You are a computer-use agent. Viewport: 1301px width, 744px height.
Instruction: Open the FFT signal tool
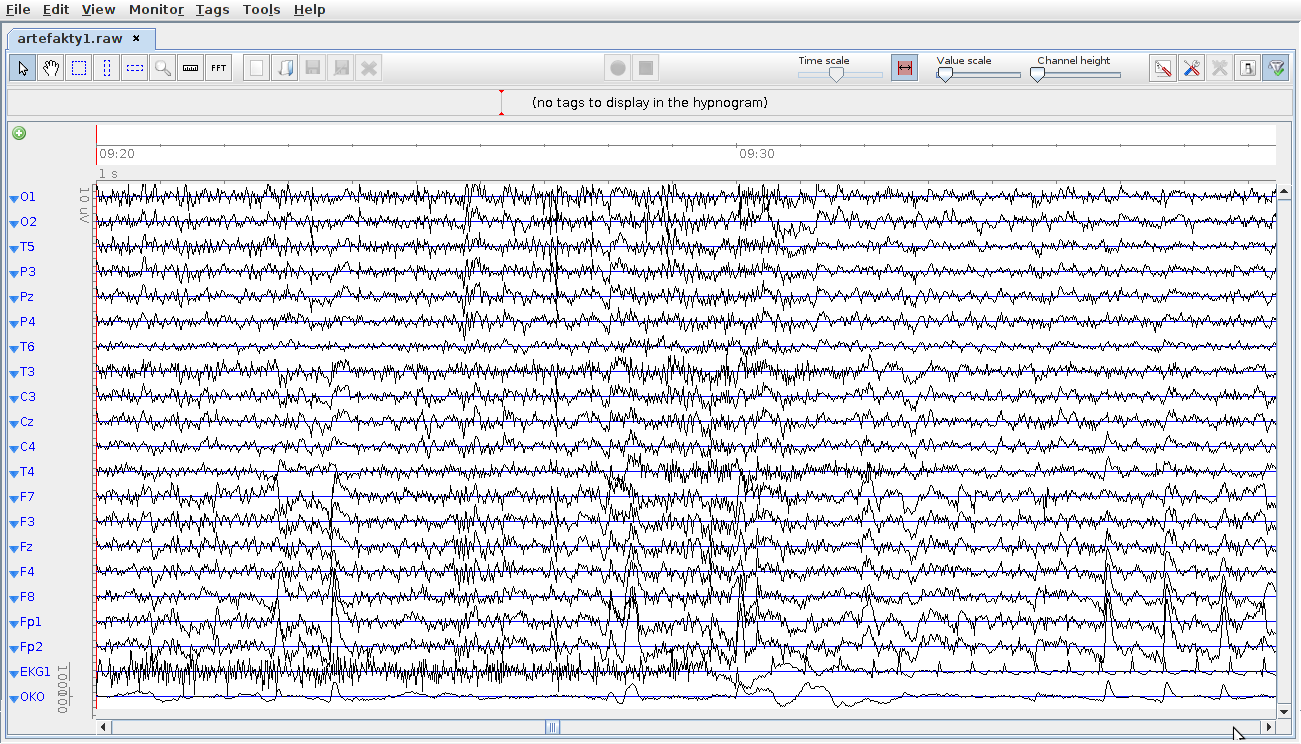pyautogui.click(x=219, y=68)
